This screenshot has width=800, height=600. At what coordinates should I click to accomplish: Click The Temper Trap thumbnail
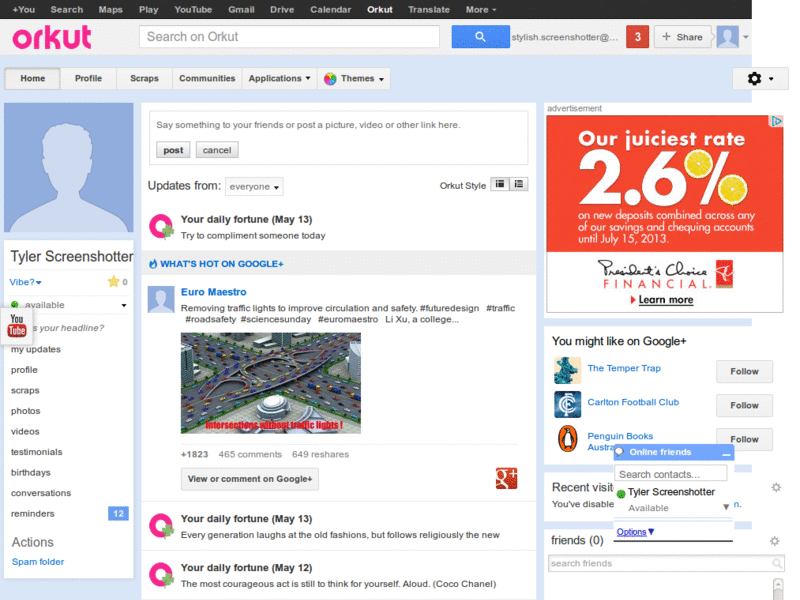(567, 370)
